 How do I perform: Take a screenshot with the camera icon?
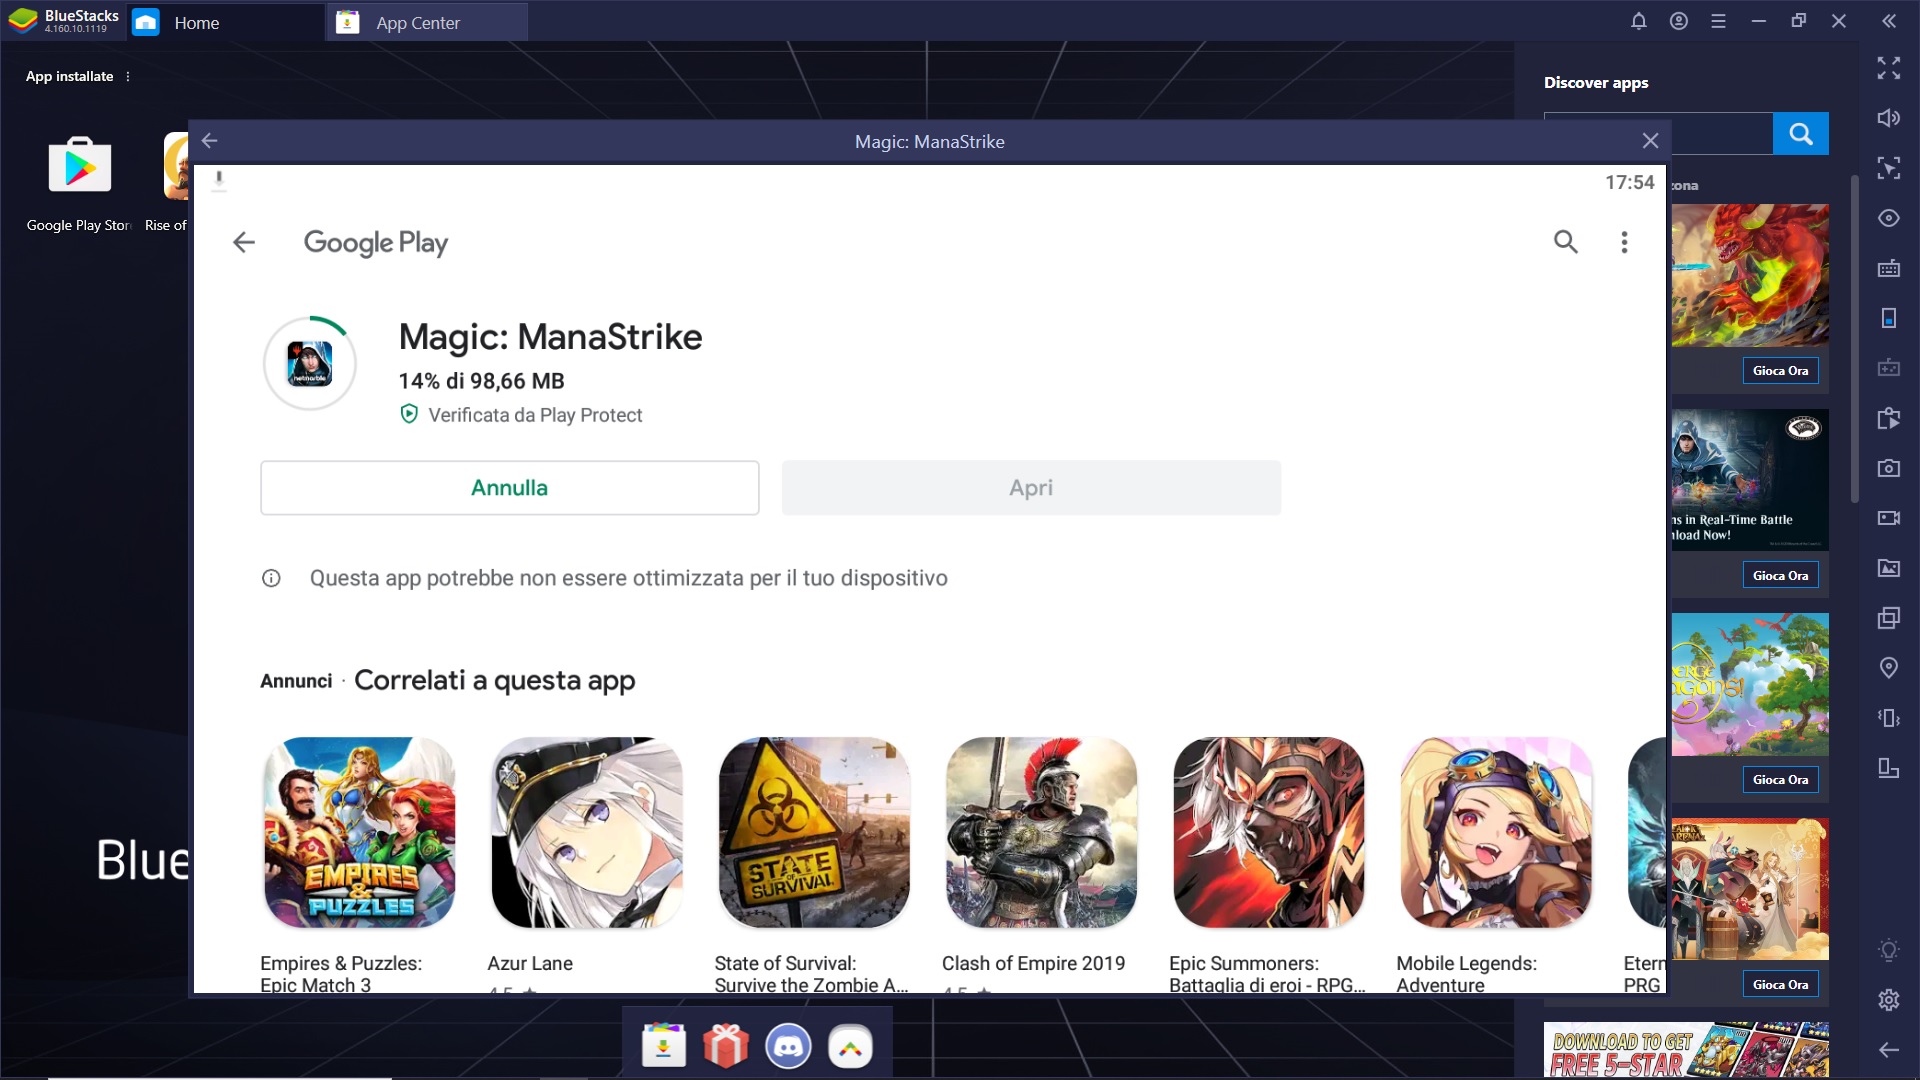tap(1888, 468)
